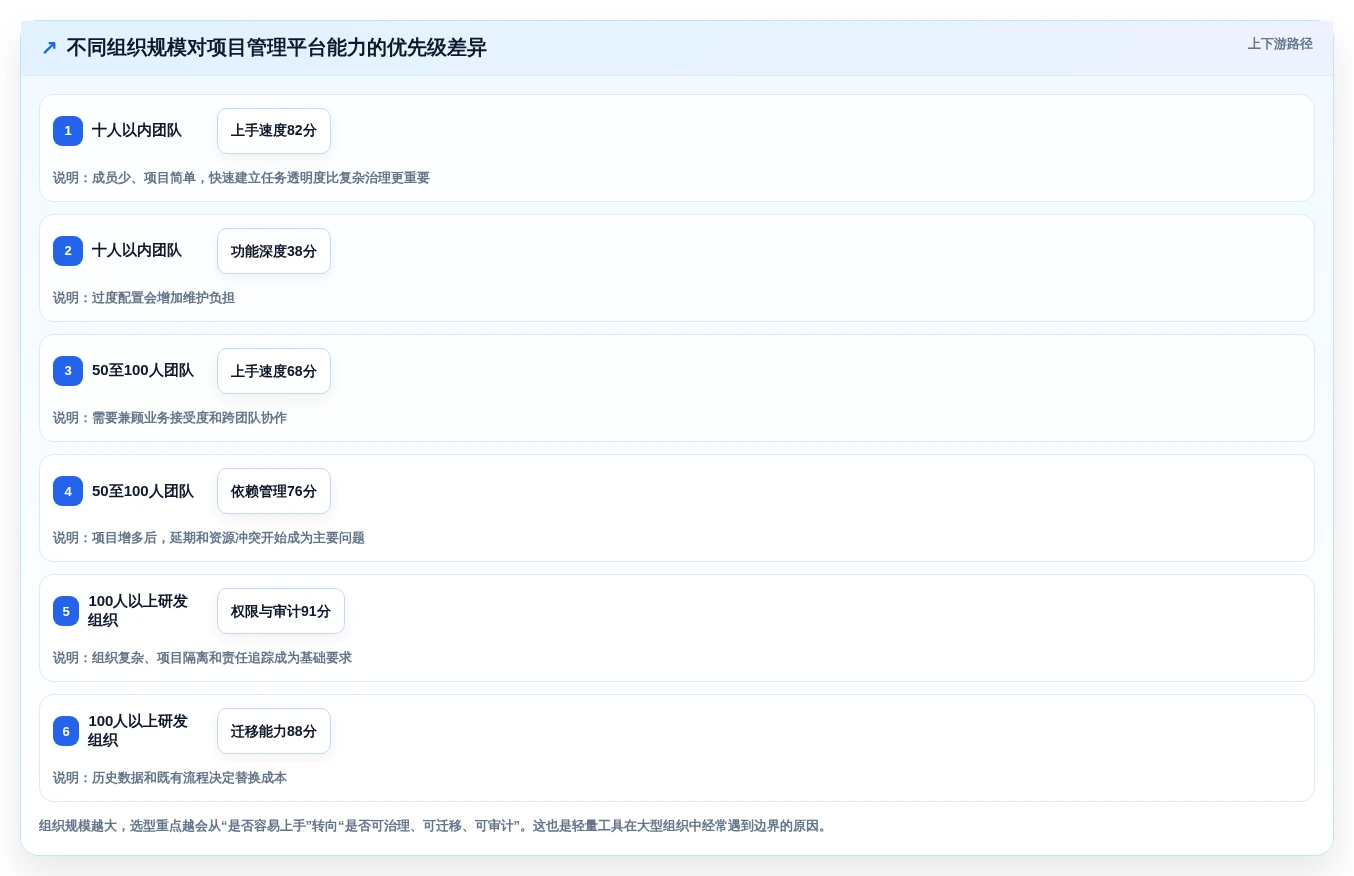Viewport: 1354px width, 876px height.
Task: Select the 权限与审计91分 chip
Action: 281,611
